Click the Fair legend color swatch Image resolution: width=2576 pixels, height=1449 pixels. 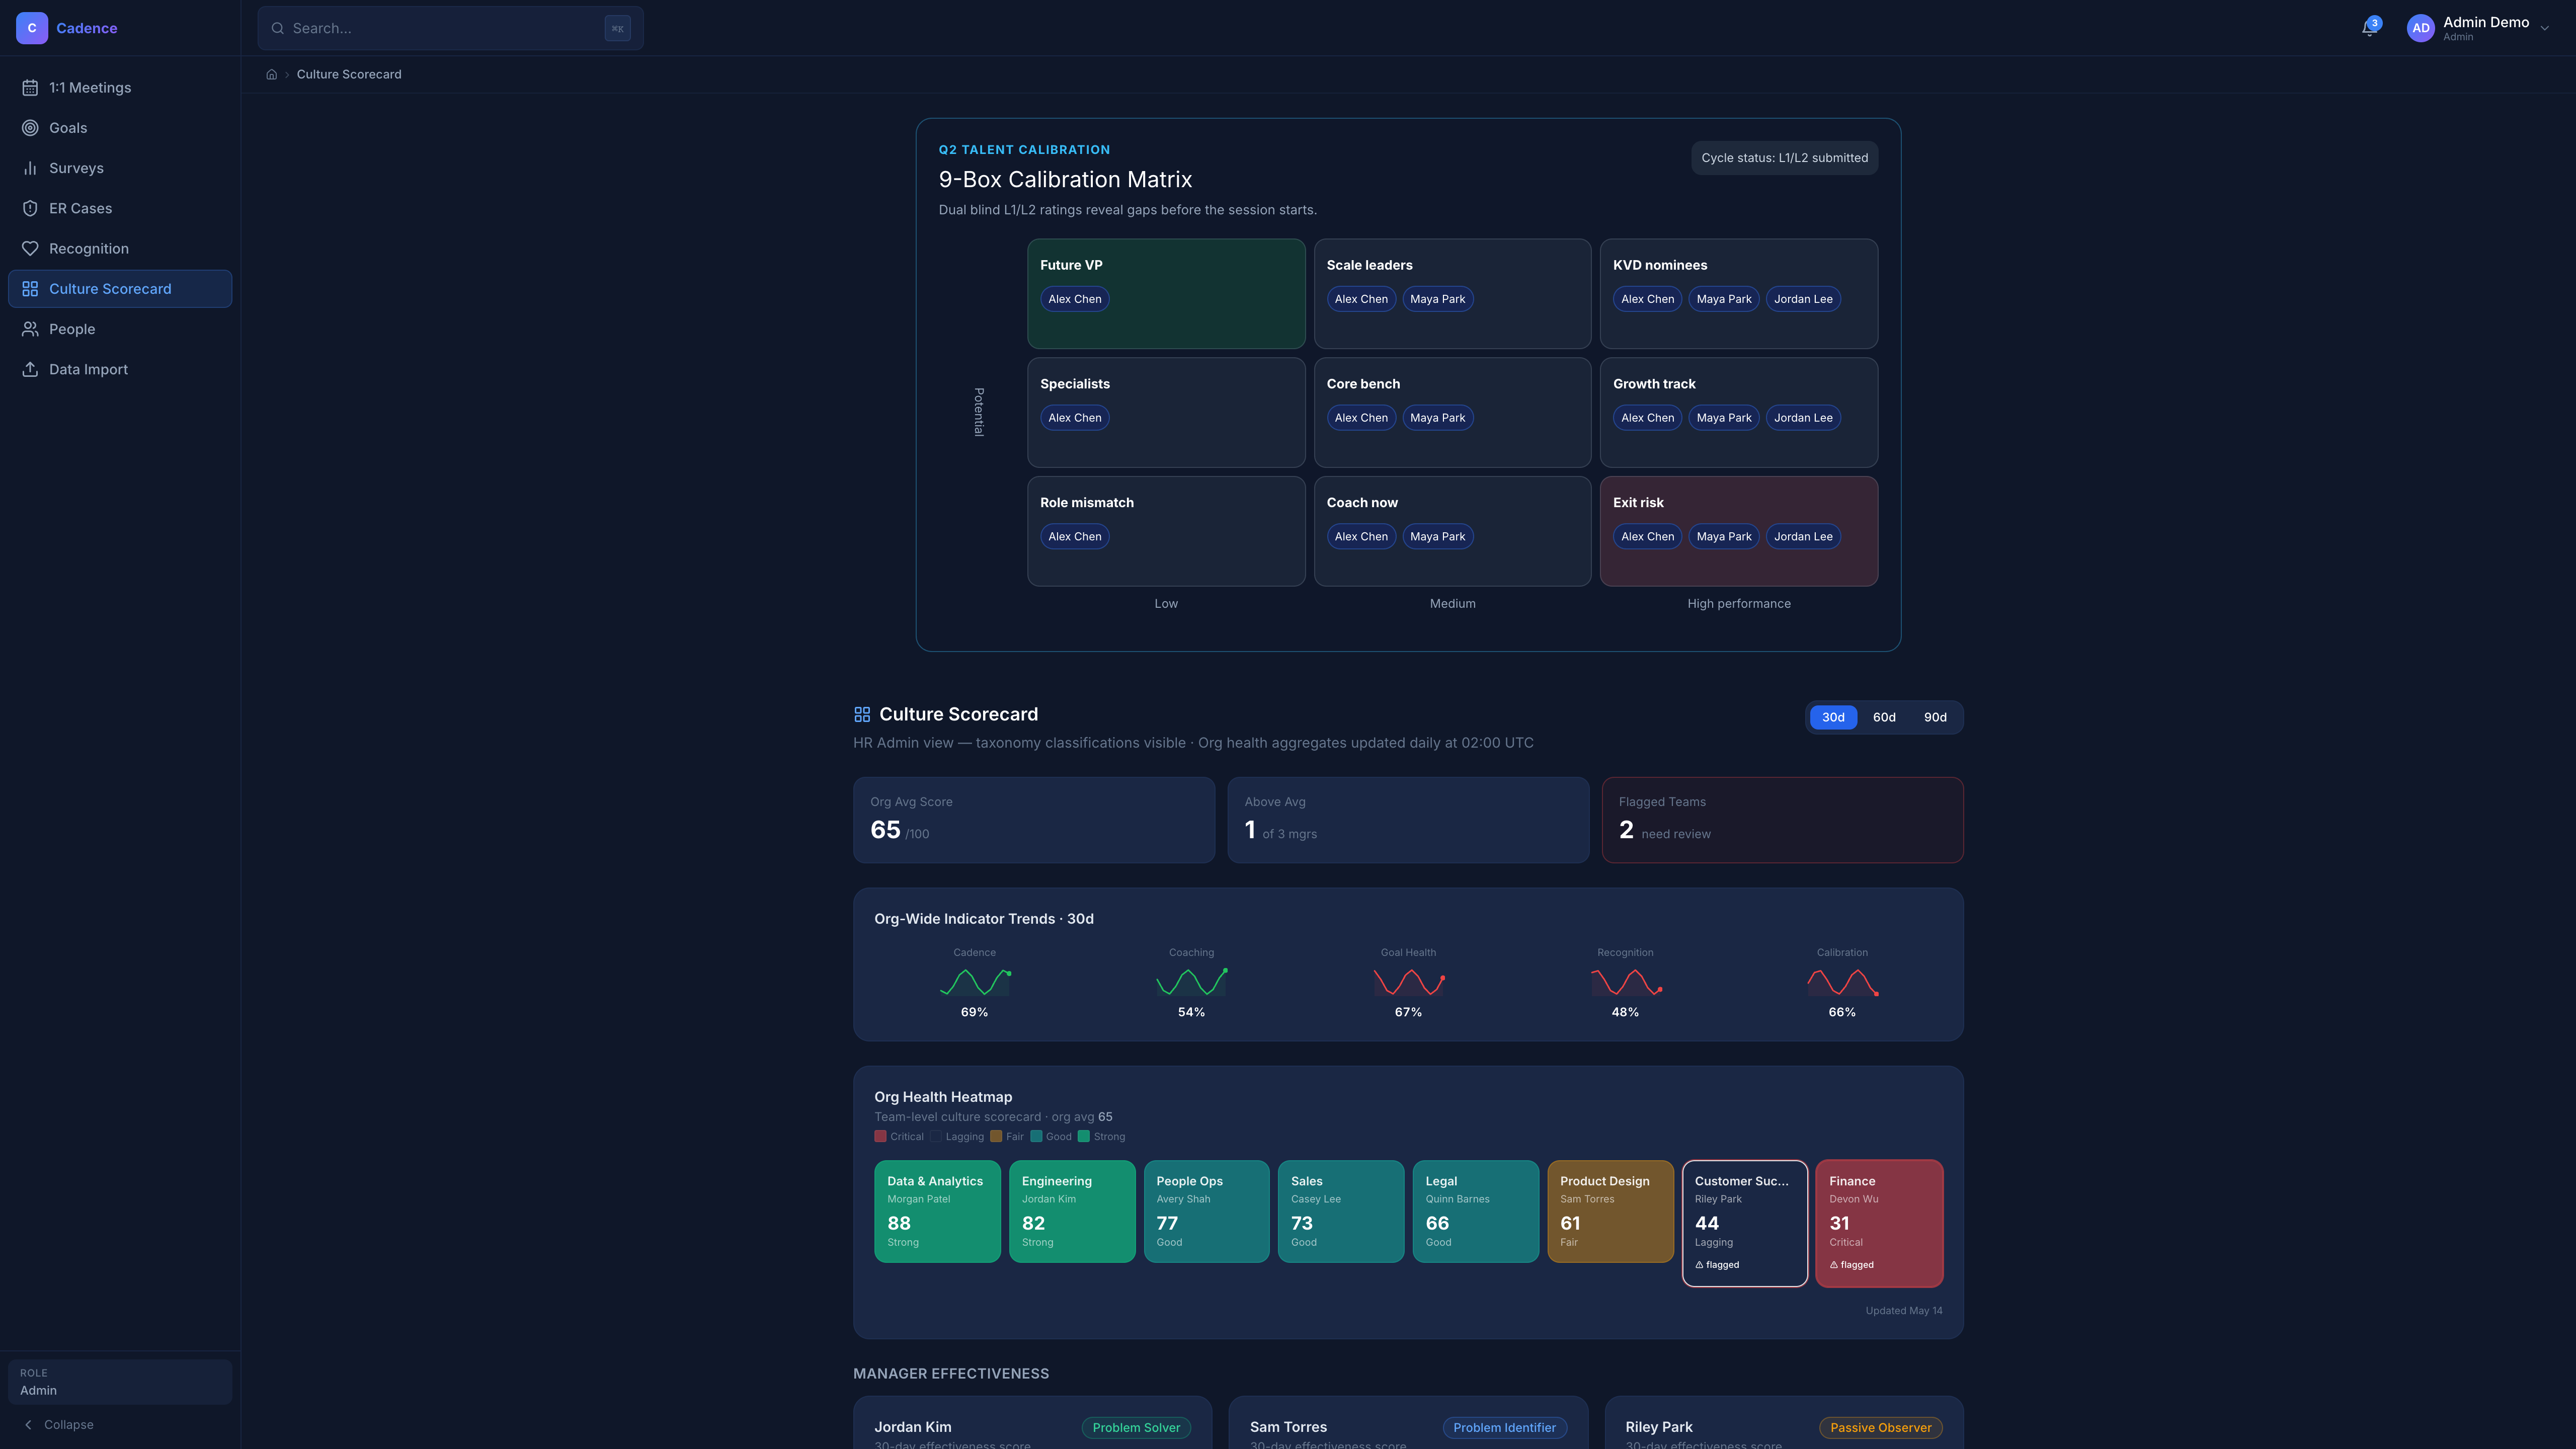tap(996, 1136)
